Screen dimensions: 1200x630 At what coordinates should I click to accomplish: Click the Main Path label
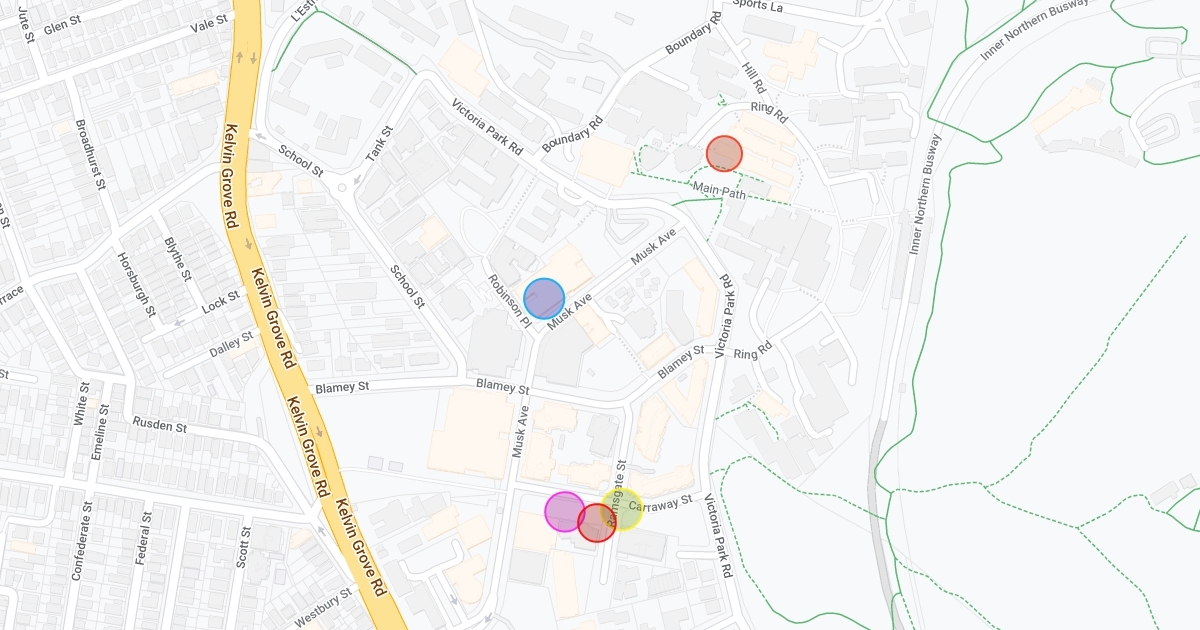click(719, 189)
